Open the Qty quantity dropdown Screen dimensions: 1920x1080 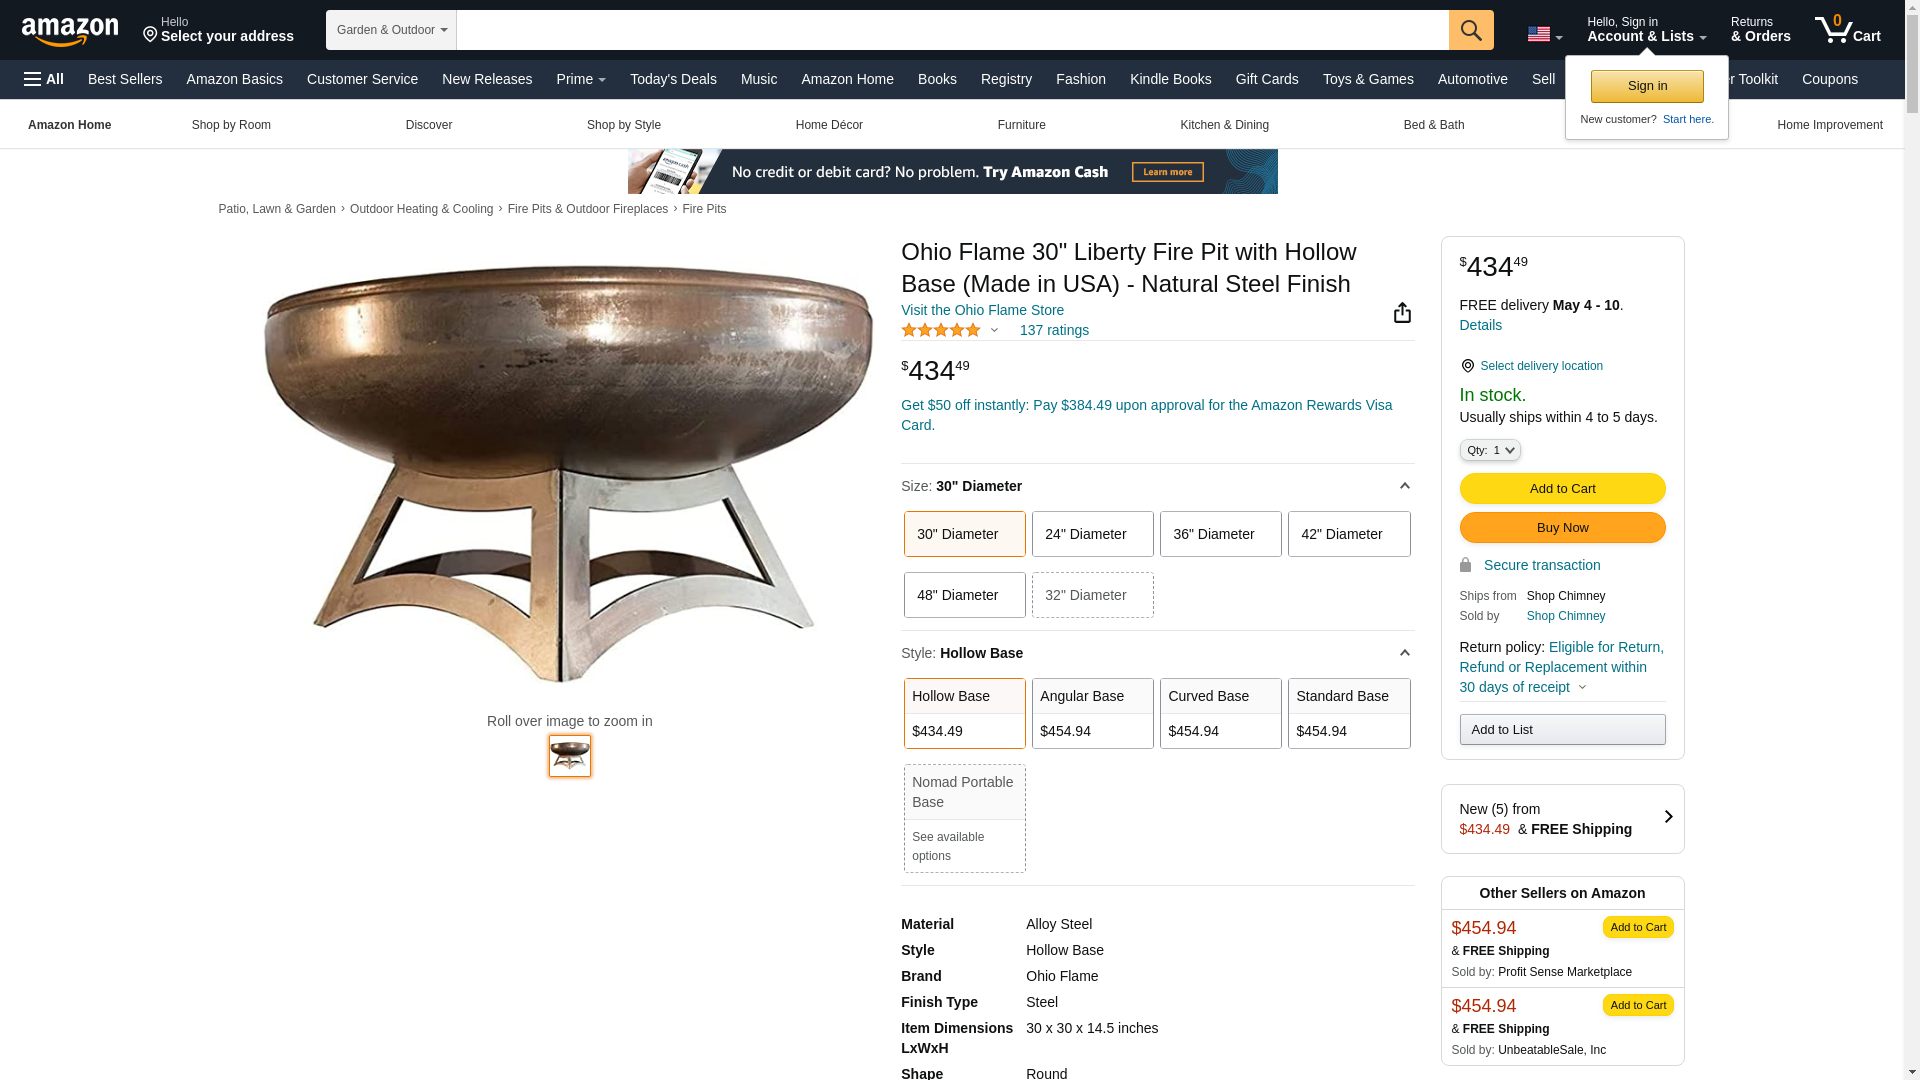point(1489,451)
